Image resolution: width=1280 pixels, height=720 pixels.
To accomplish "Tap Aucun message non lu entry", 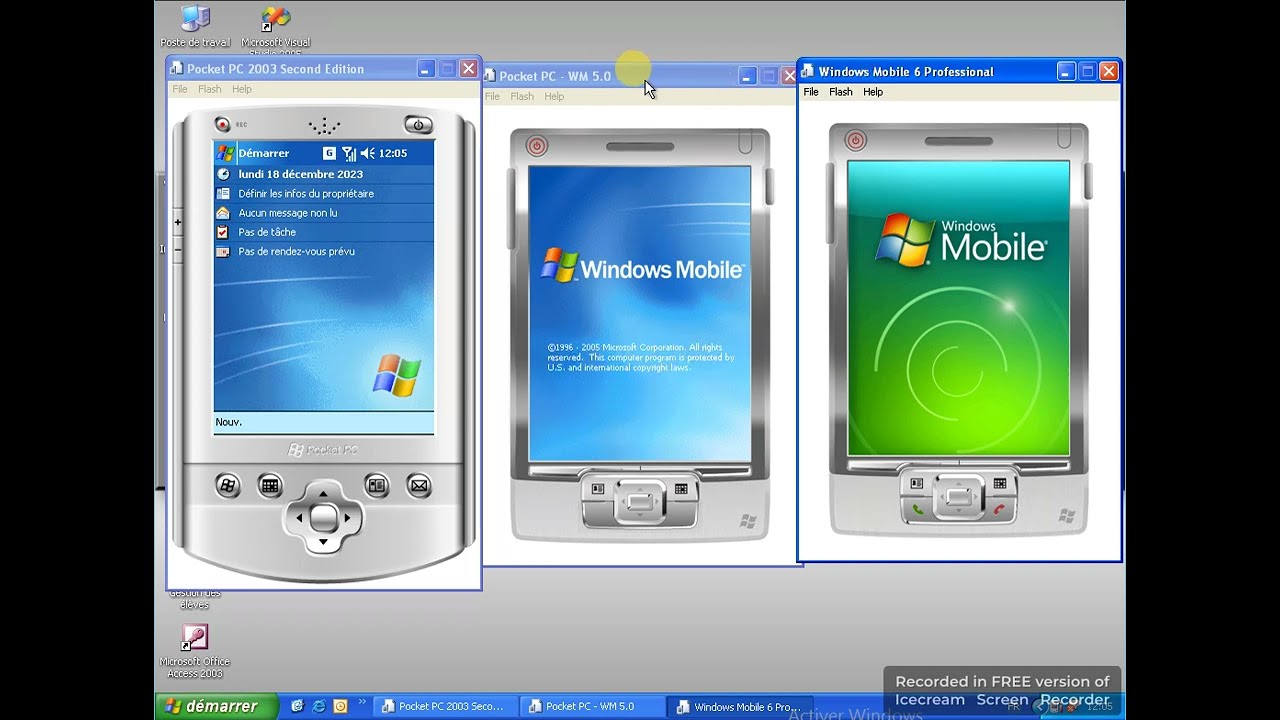I will coord(288,213).
